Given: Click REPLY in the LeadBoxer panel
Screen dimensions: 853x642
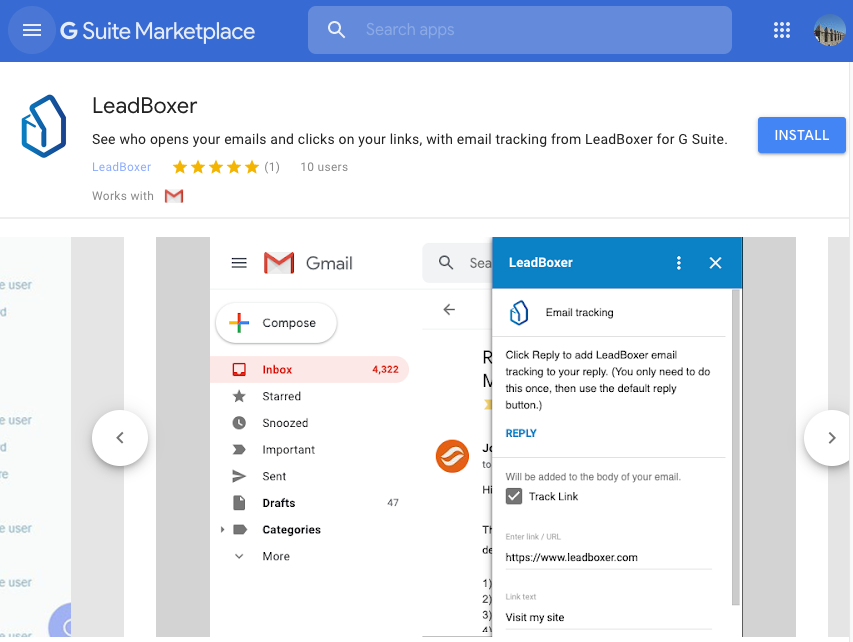Looking at the screenshot, I should point(521,434).
